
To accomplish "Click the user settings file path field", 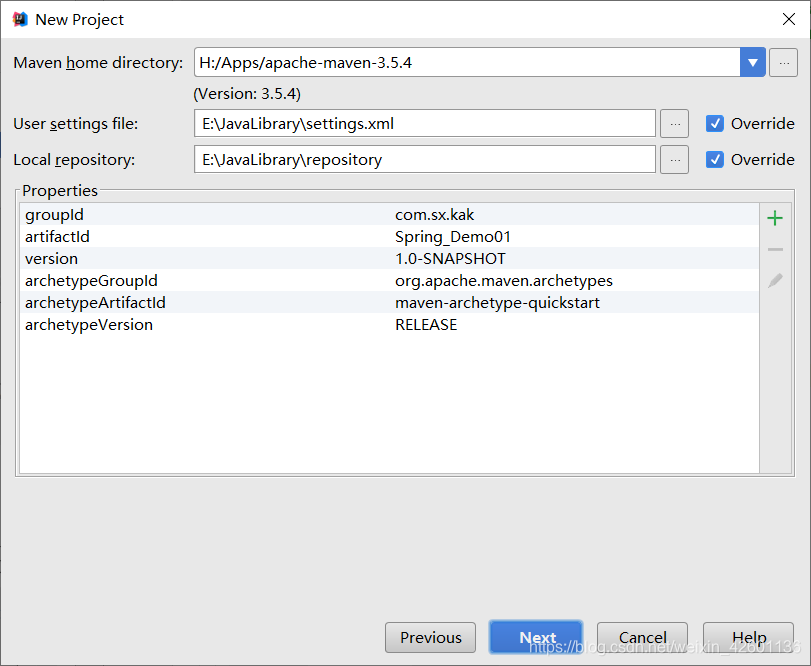I will pos(425,124).
